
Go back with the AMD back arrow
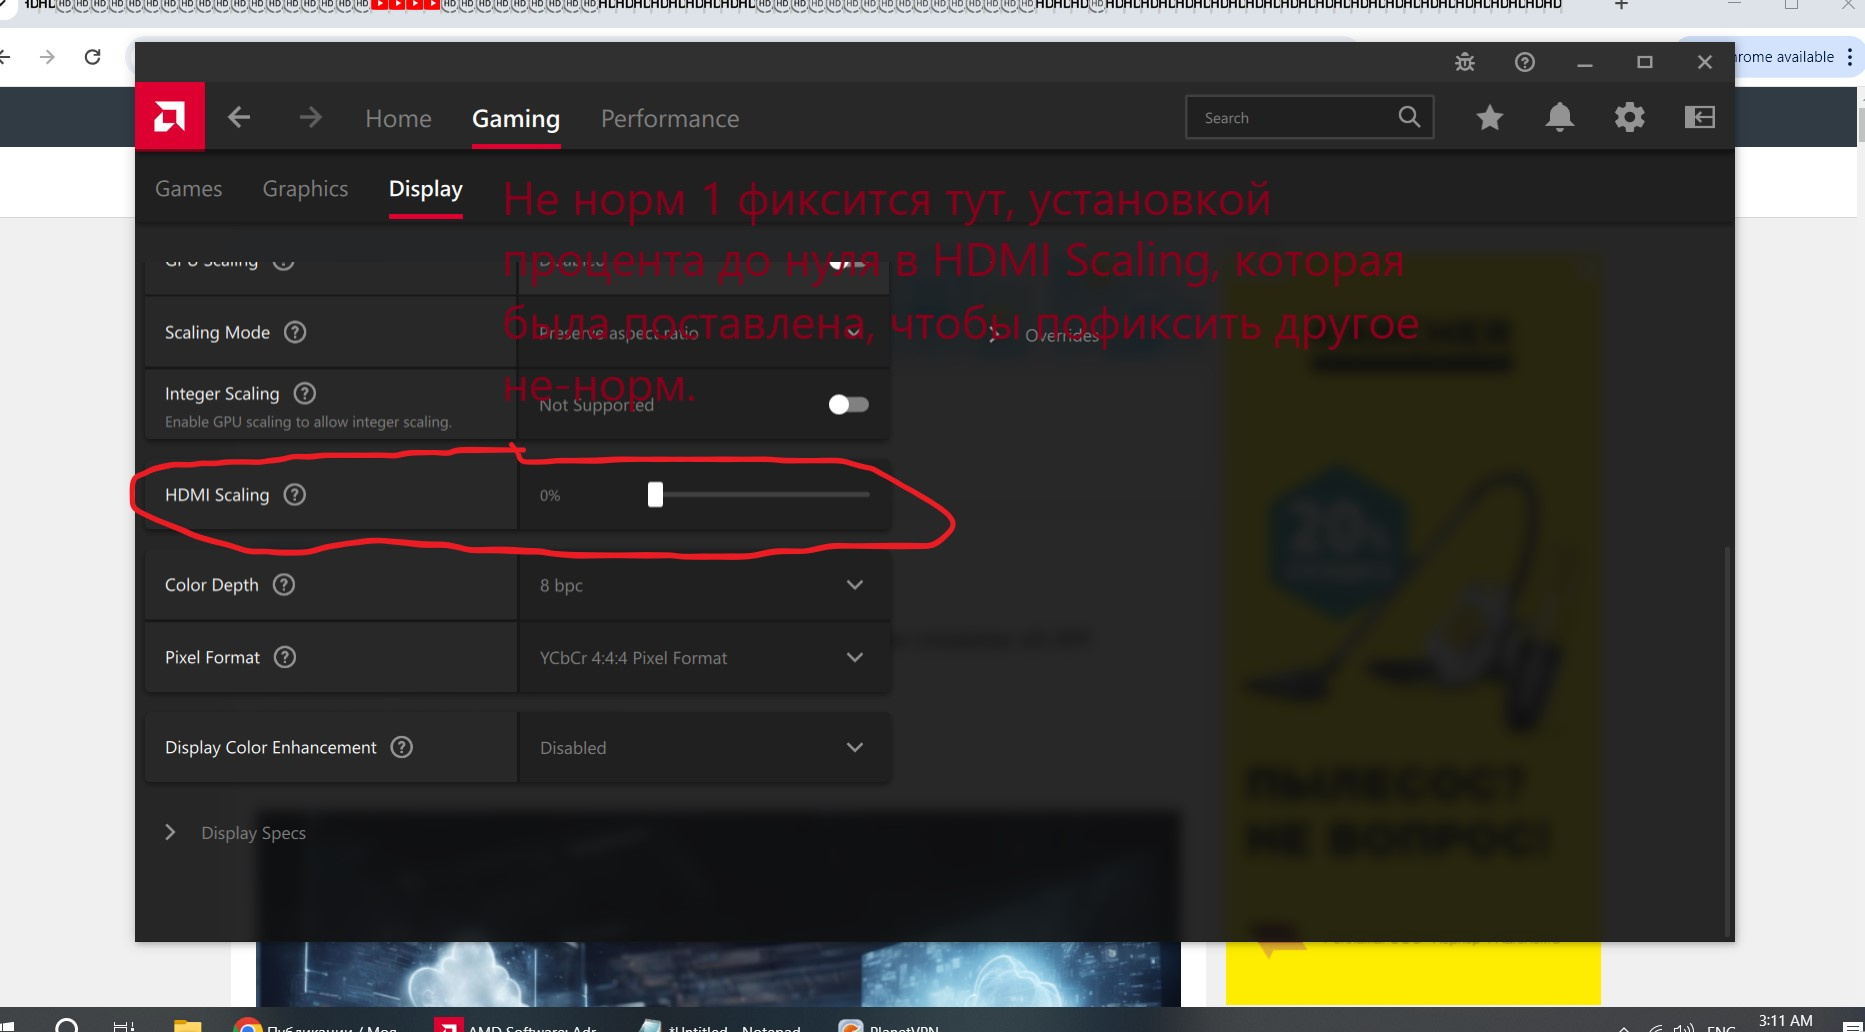click(x=239, y=118)
